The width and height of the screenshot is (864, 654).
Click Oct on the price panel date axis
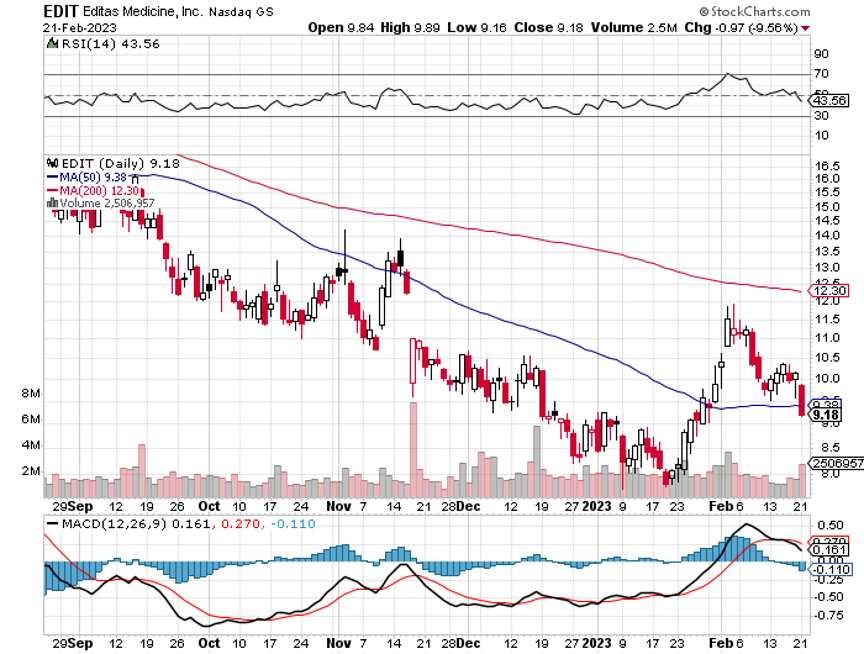209,506
